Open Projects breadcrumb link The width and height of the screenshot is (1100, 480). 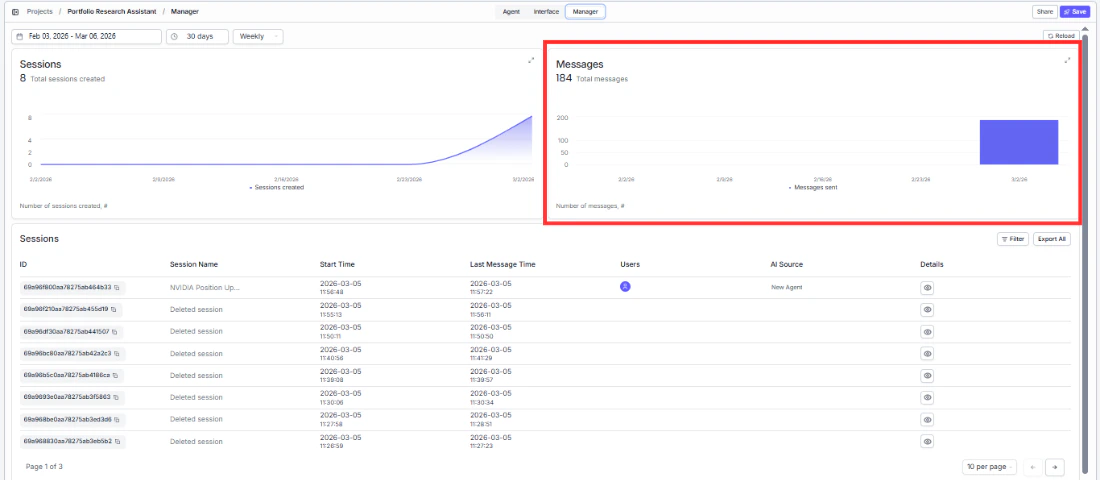coord(40,12)
